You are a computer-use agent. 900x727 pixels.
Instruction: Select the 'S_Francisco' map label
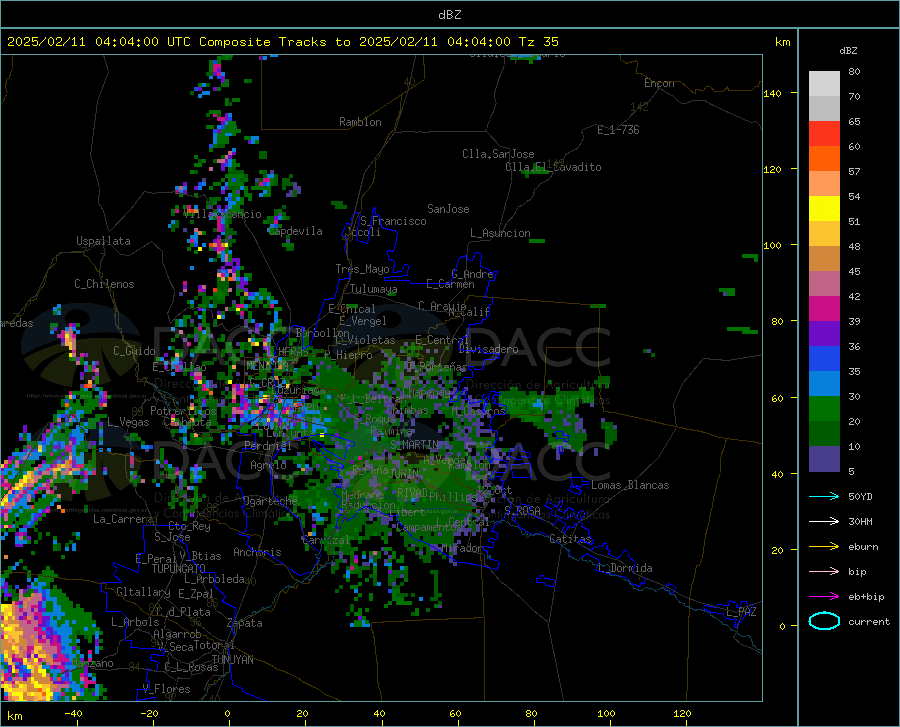(x=393, y=221)
